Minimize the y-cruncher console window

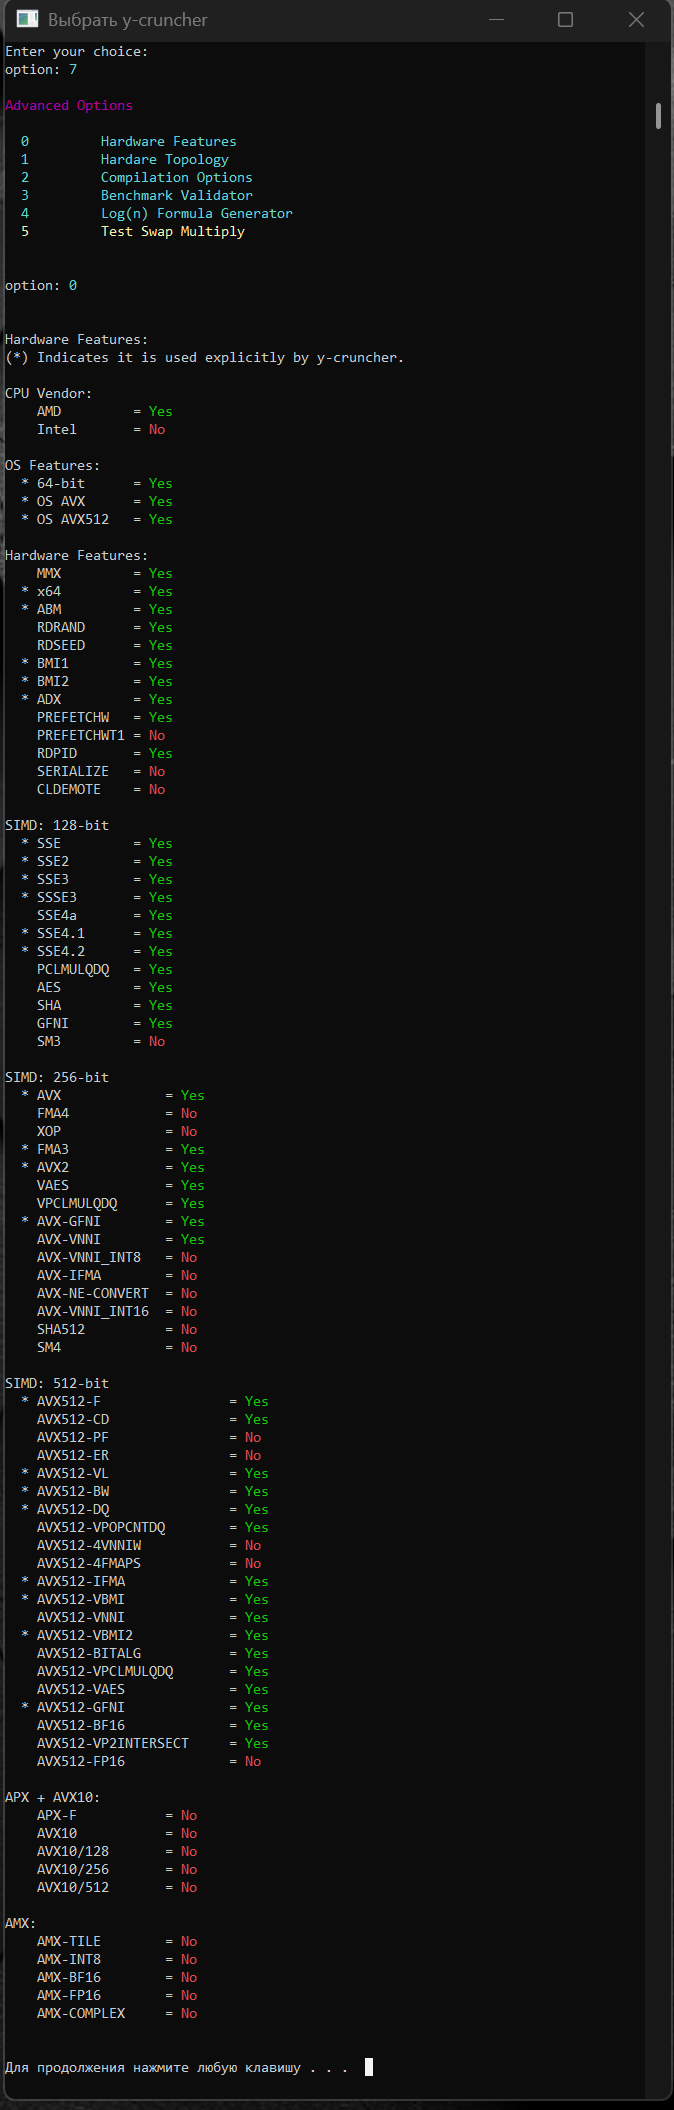(495, 20)
